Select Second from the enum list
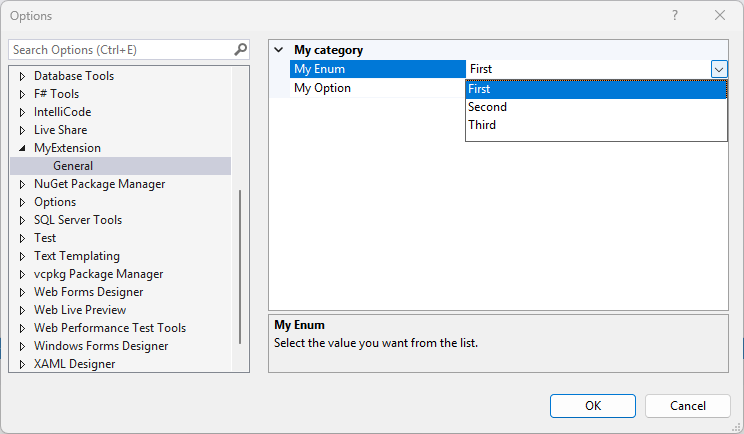The width and height of the screenshot is (744, 434). (488, 107)
